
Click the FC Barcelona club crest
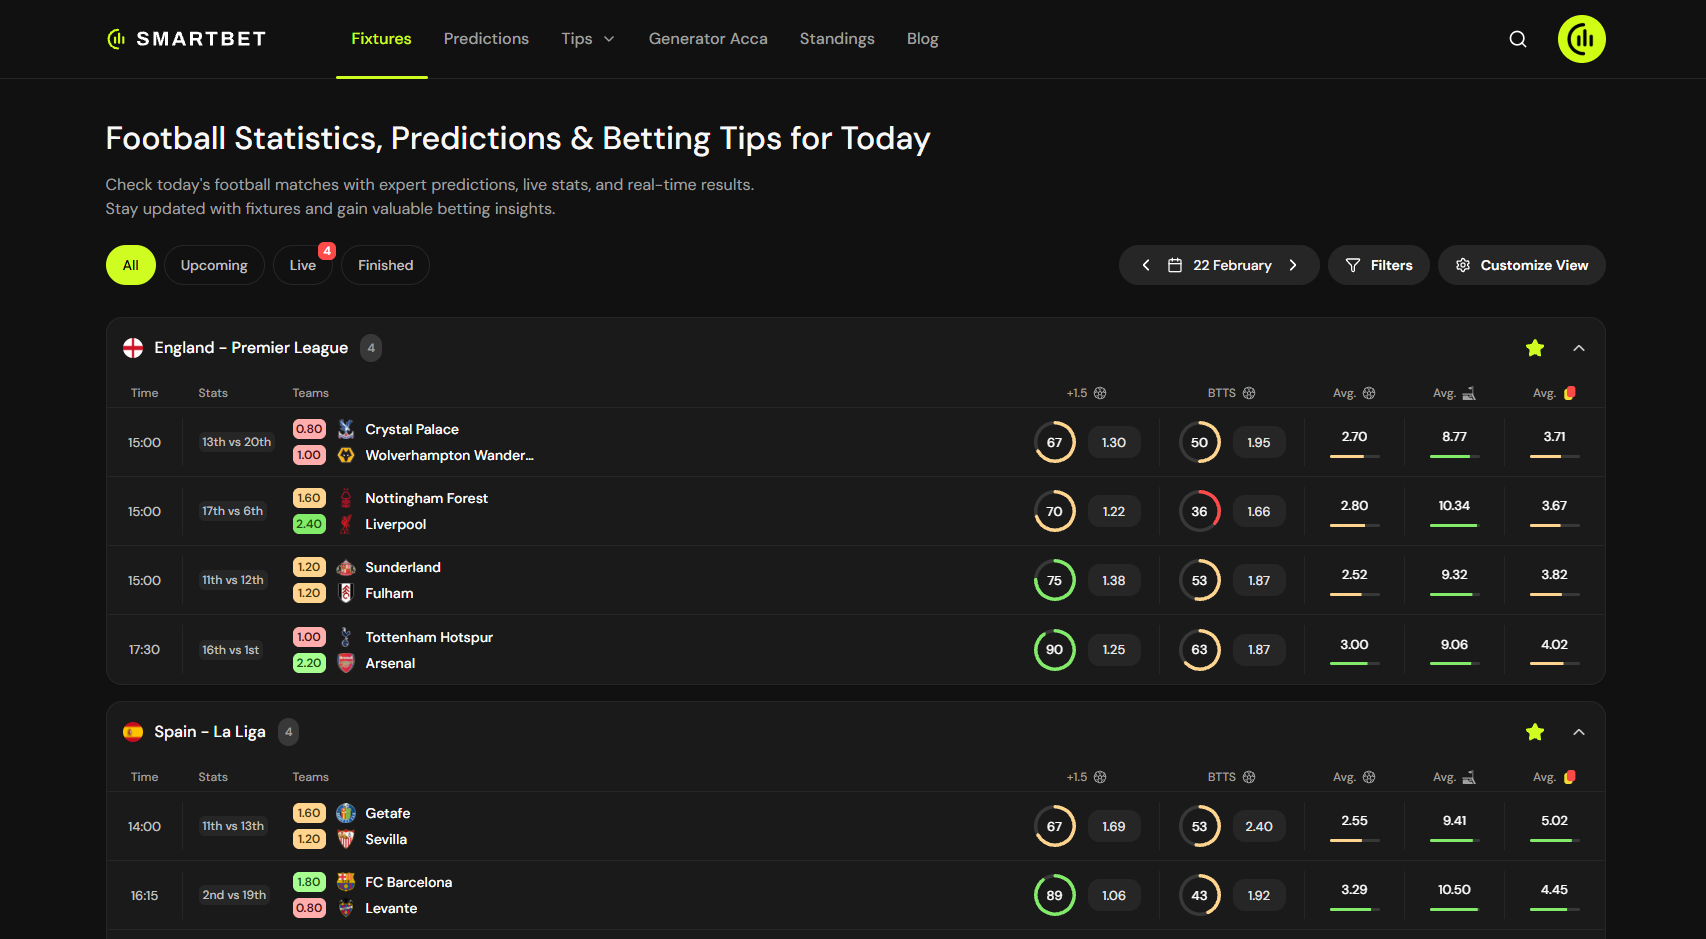click(x=346, y=882)
